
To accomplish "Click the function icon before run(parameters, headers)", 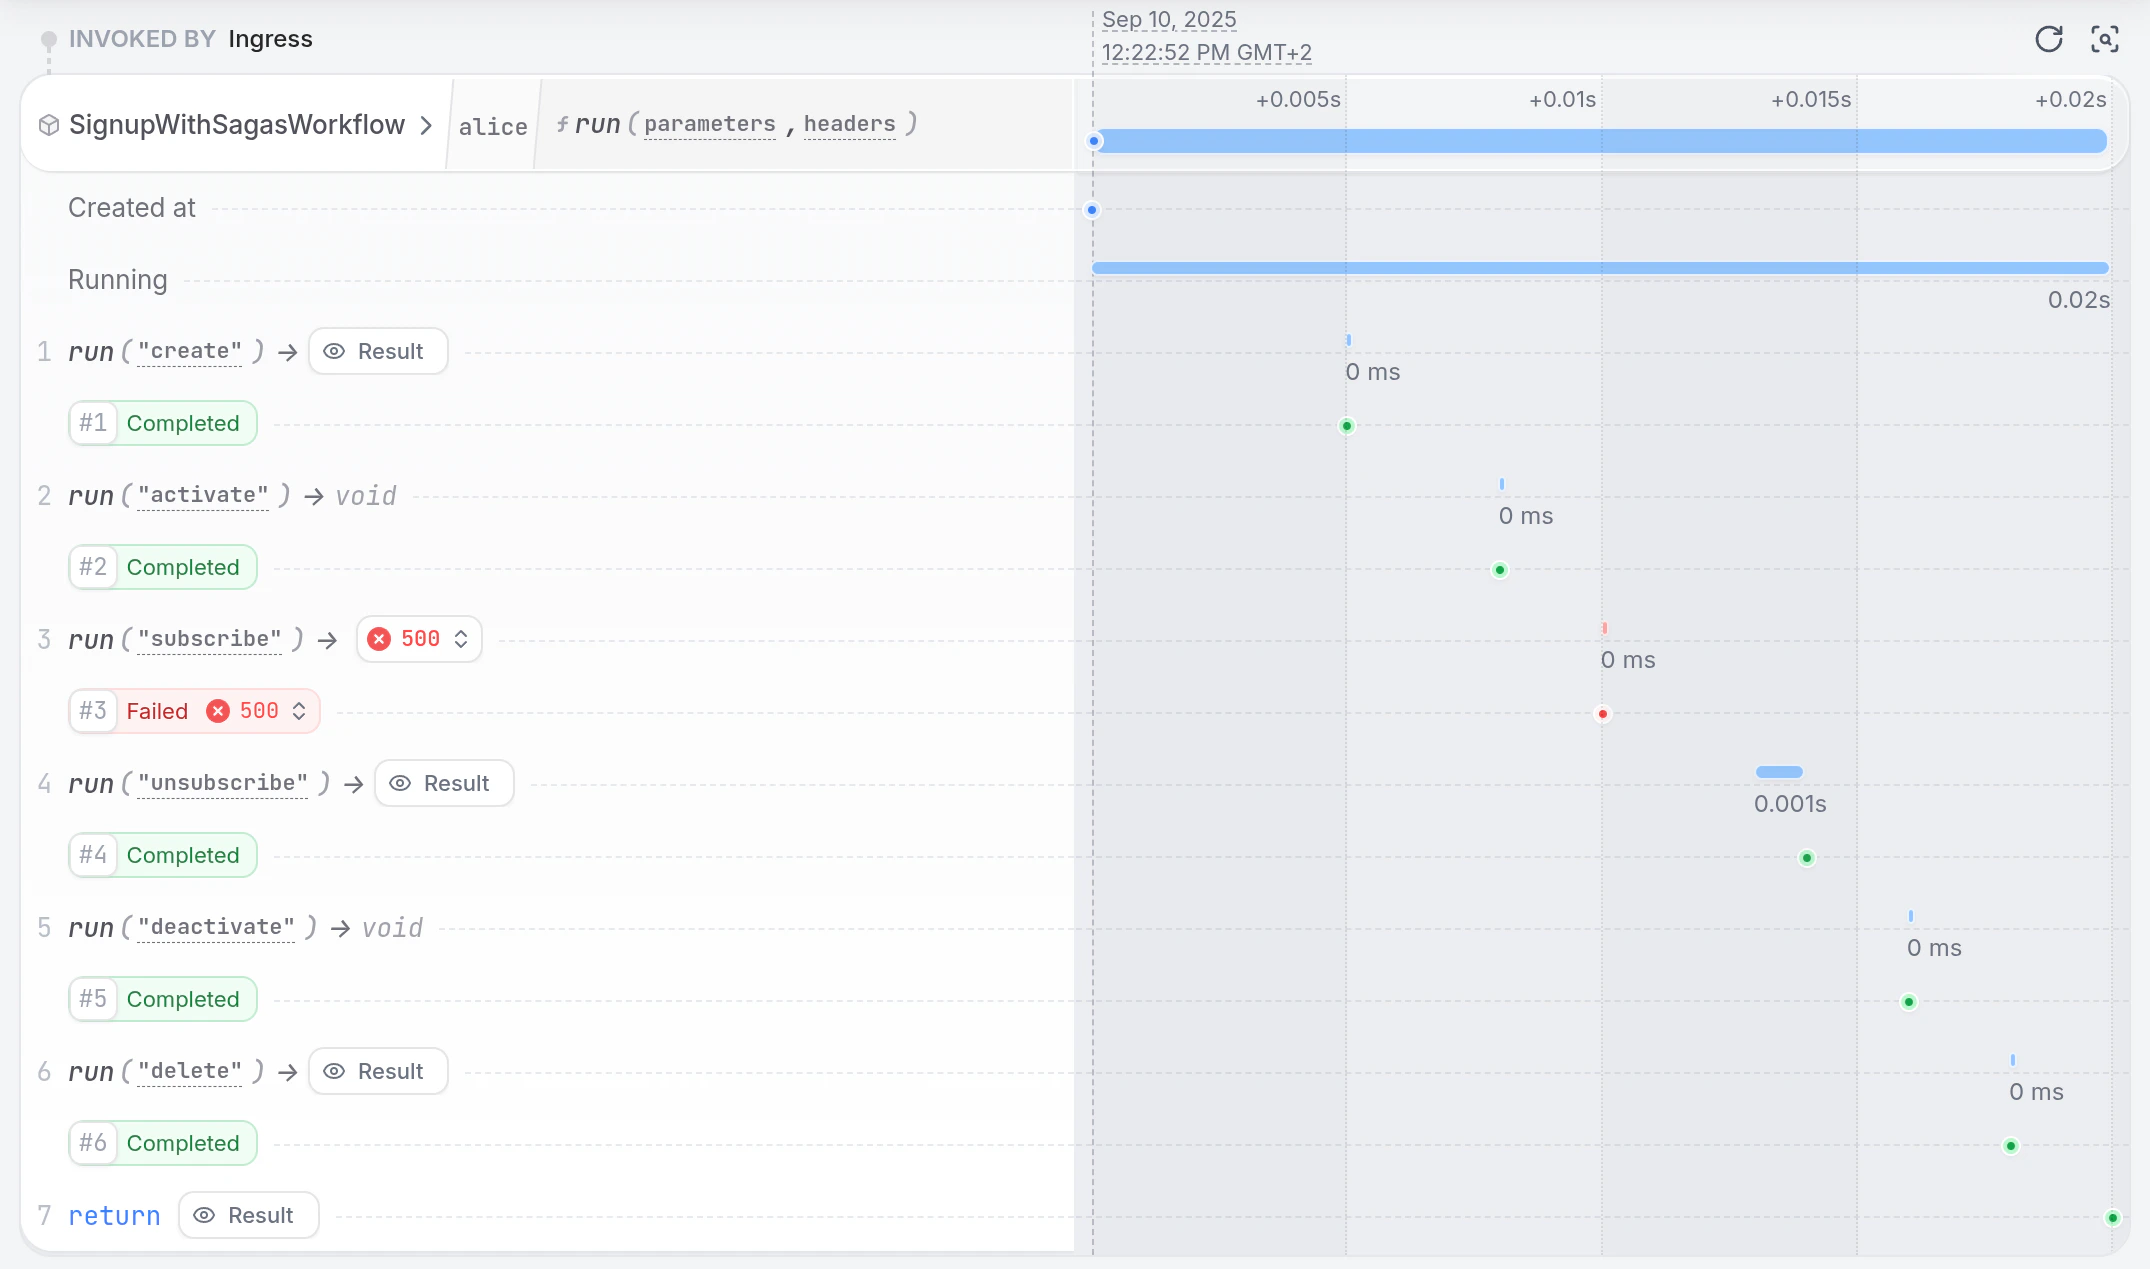I will [563, 124].
